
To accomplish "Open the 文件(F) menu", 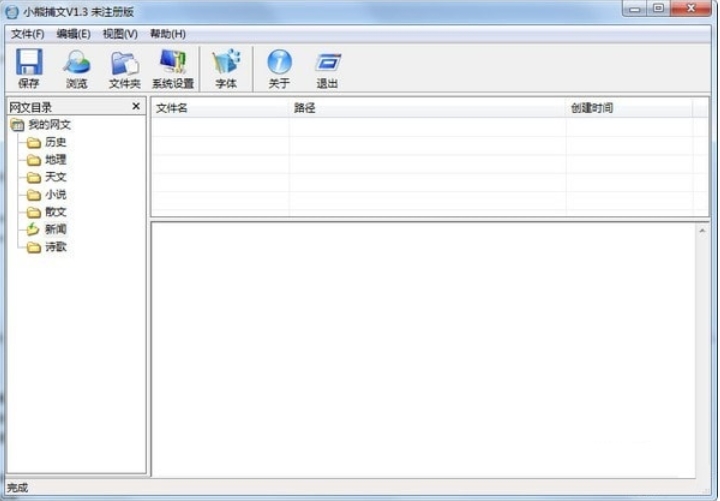I will click(x=28, y=34).
